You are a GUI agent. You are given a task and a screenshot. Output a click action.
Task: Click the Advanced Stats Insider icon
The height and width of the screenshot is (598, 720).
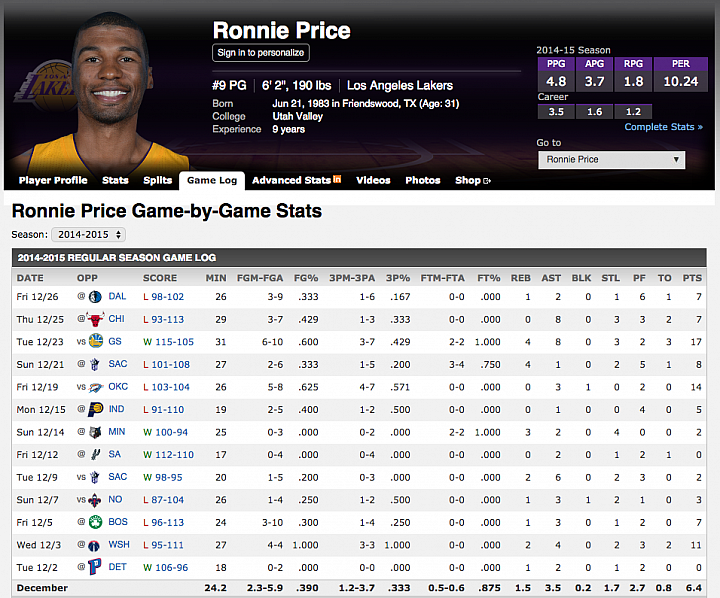tap(337, 180)
